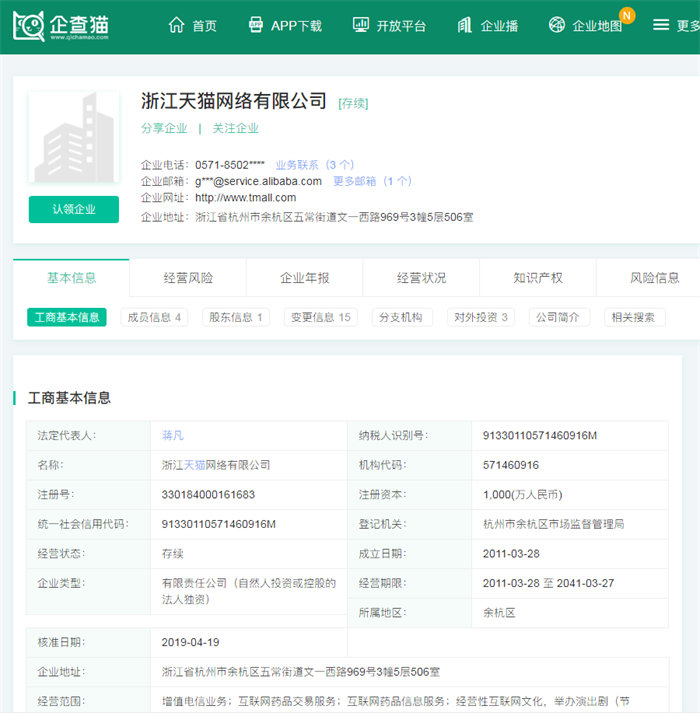Open the hamburger menu icon for 更多
The height and width of the screenshot is (716, 700).
661,25
